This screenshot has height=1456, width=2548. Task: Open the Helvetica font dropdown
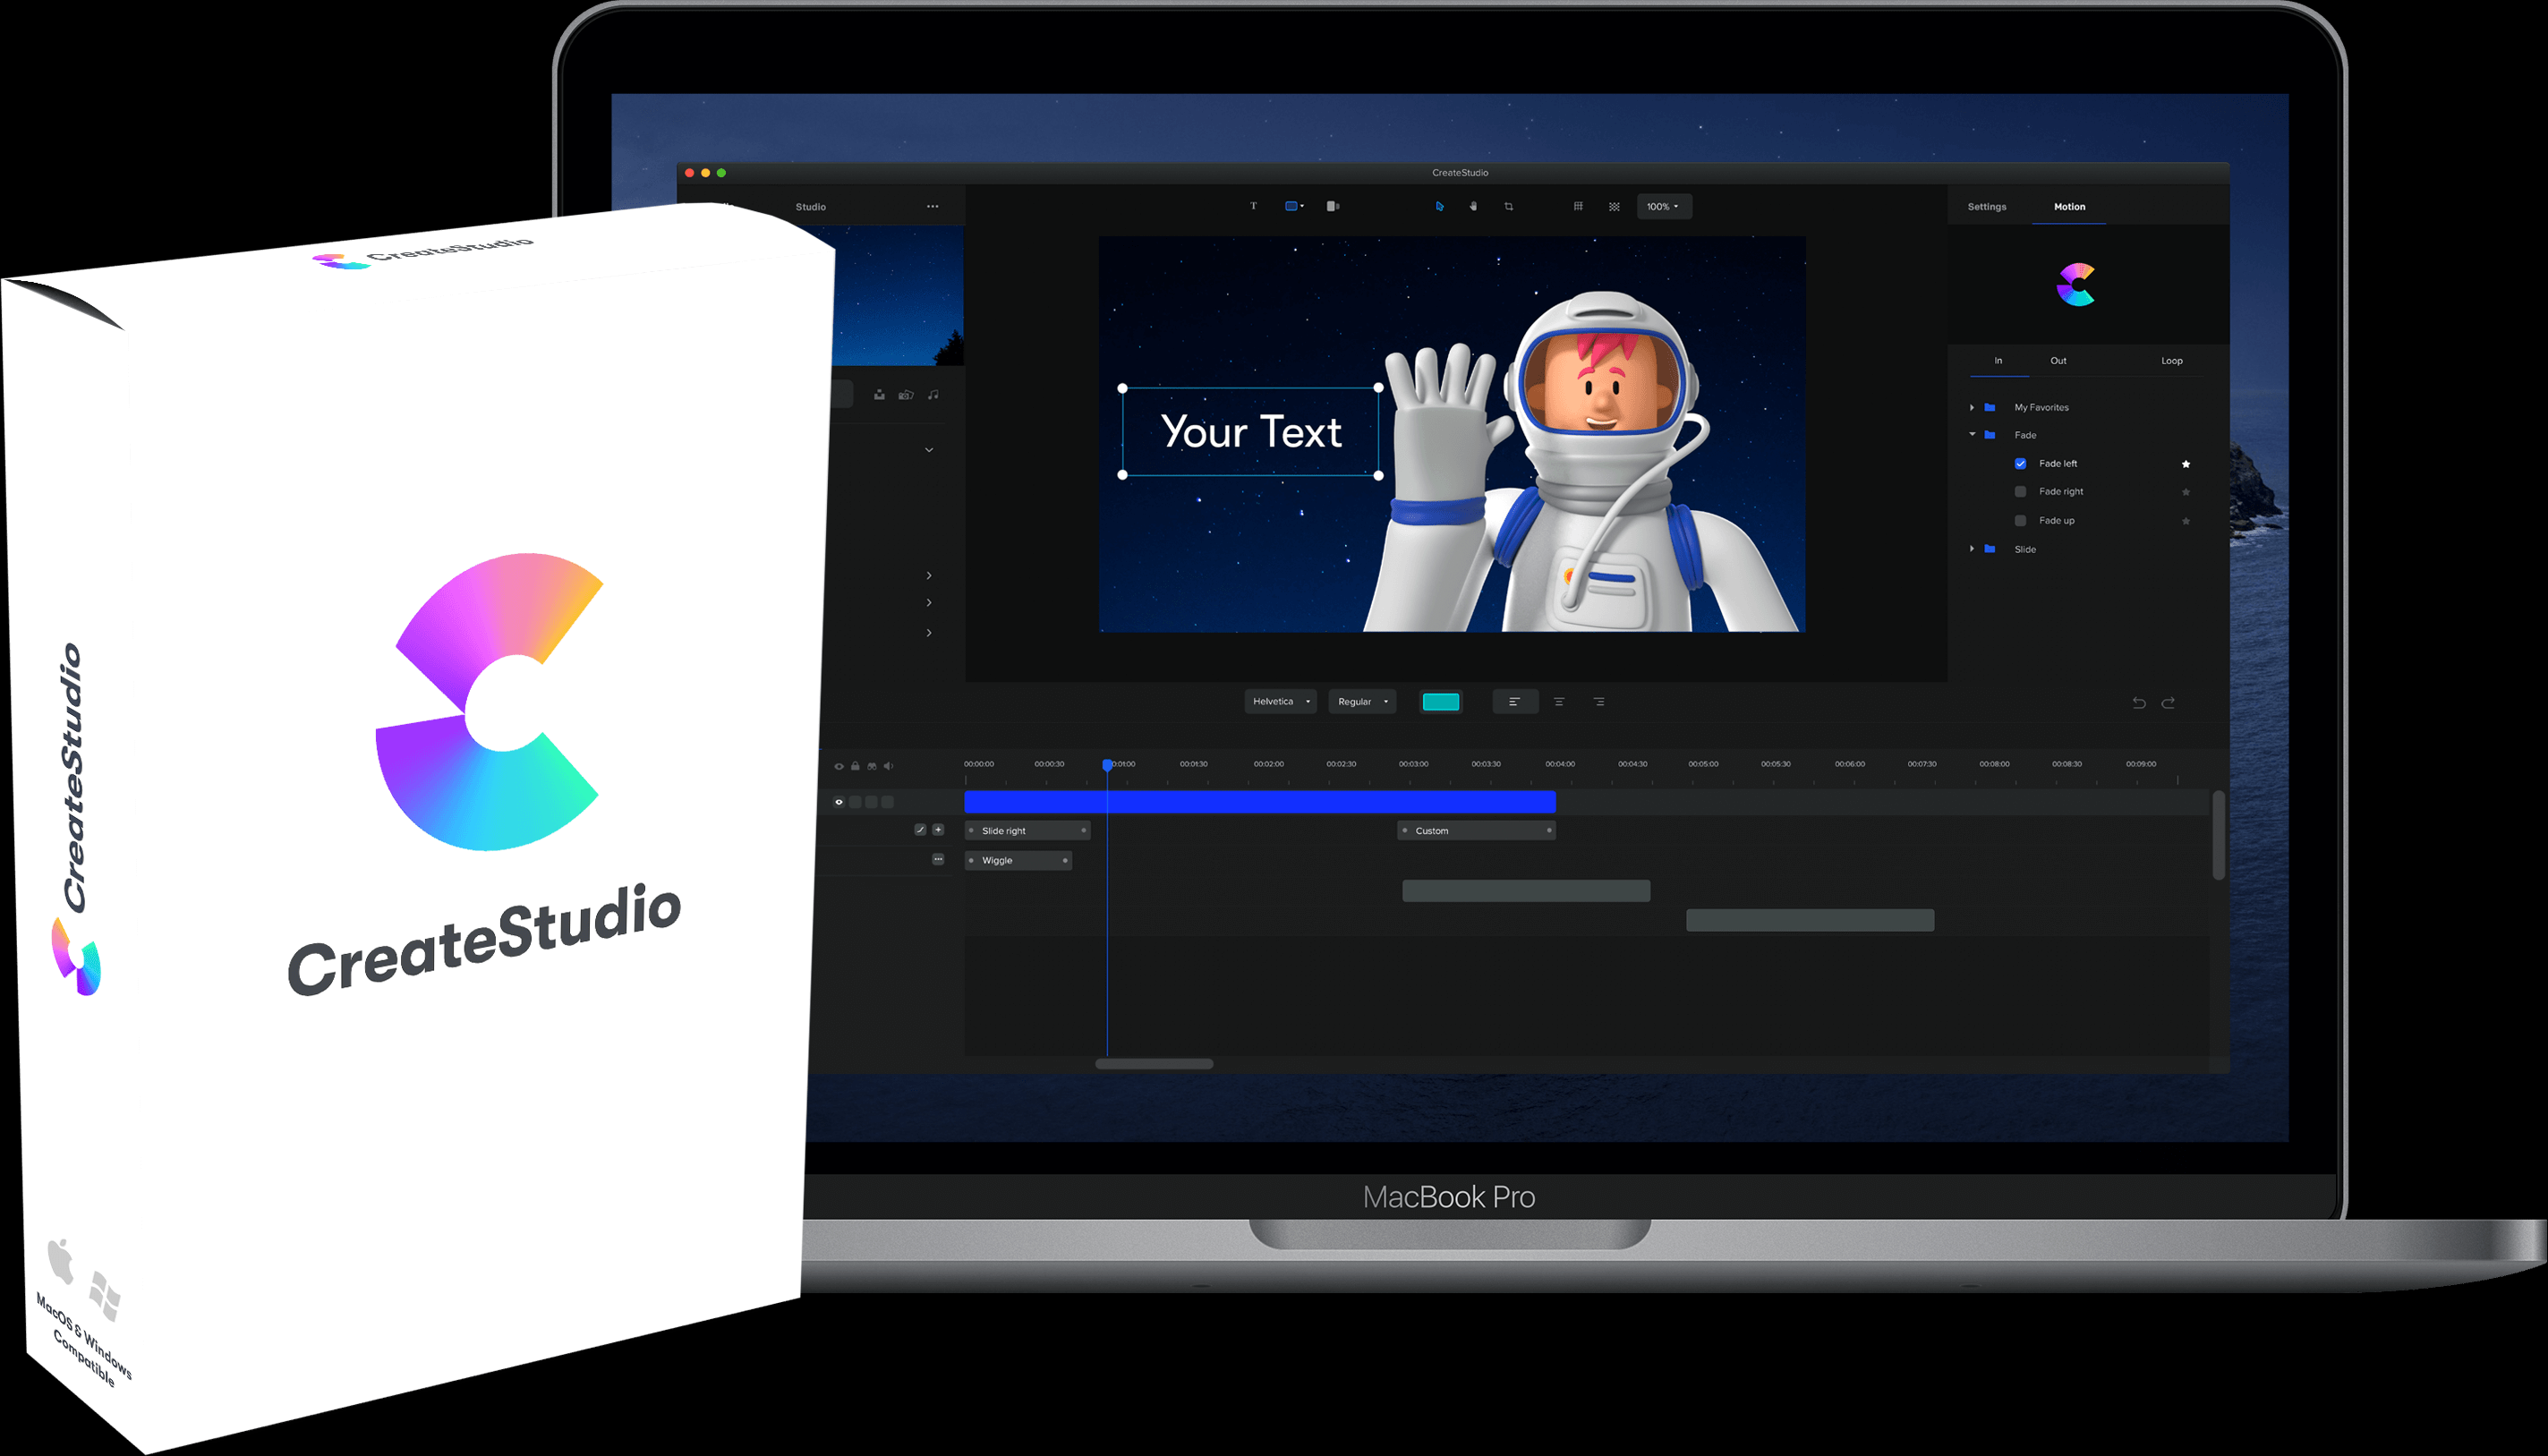click(x=1280, y=702)
